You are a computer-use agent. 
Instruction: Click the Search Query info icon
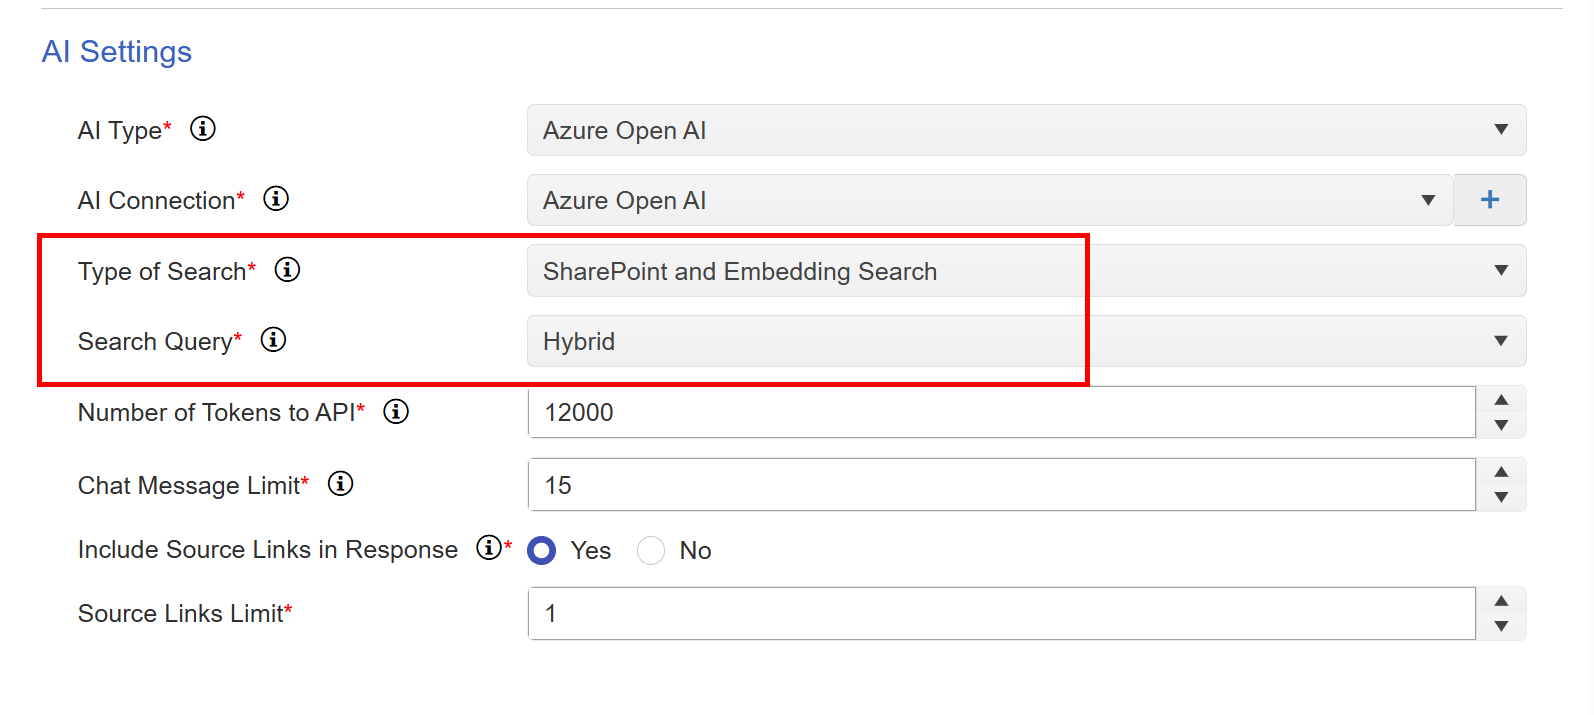pyautogui.click(x=273, y=340)
